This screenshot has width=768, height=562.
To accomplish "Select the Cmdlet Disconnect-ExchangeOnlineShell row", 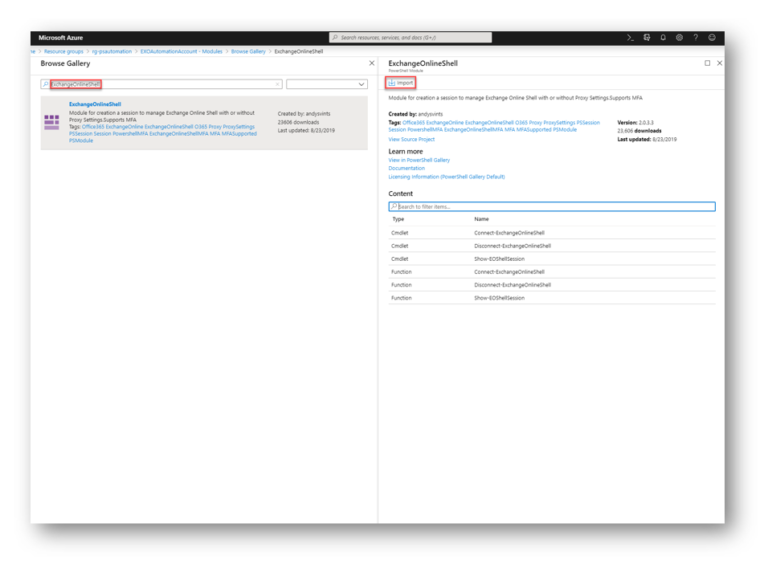I will 552,246.
